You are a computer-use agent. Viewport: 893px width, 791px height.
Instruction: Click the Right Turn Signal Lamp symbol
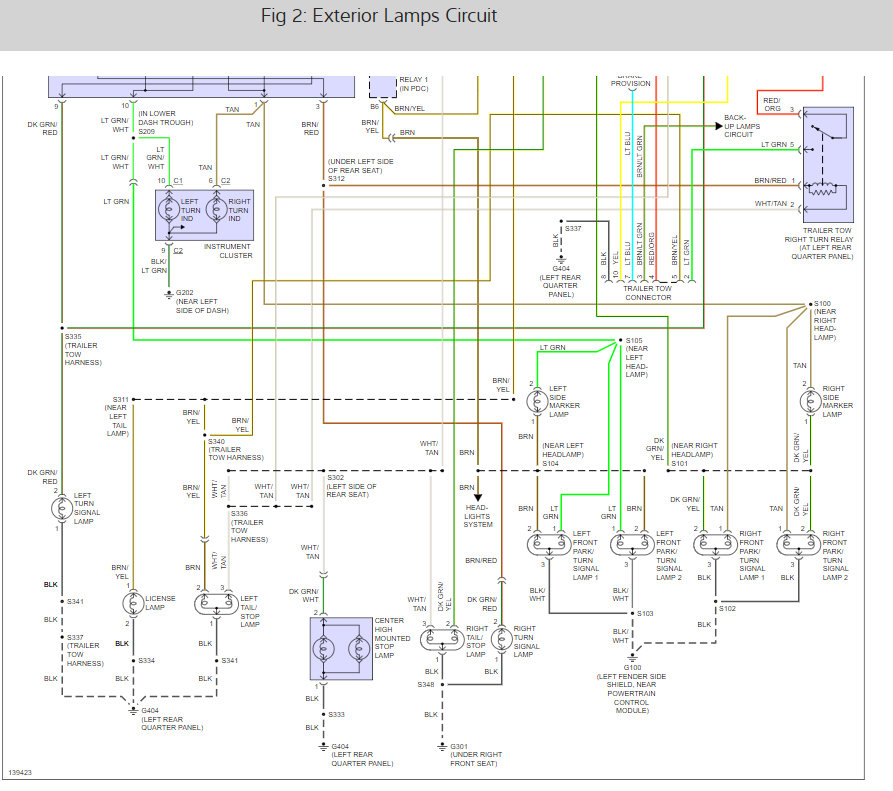502,640
